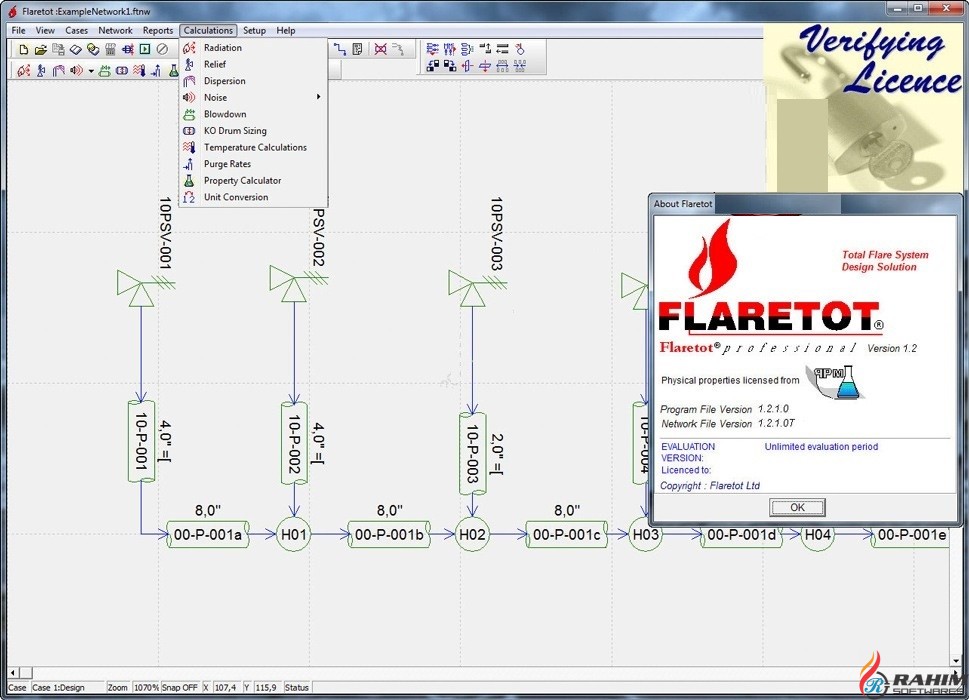Select pipe 10-P-001 on the canvas

[x=142, y=441]
